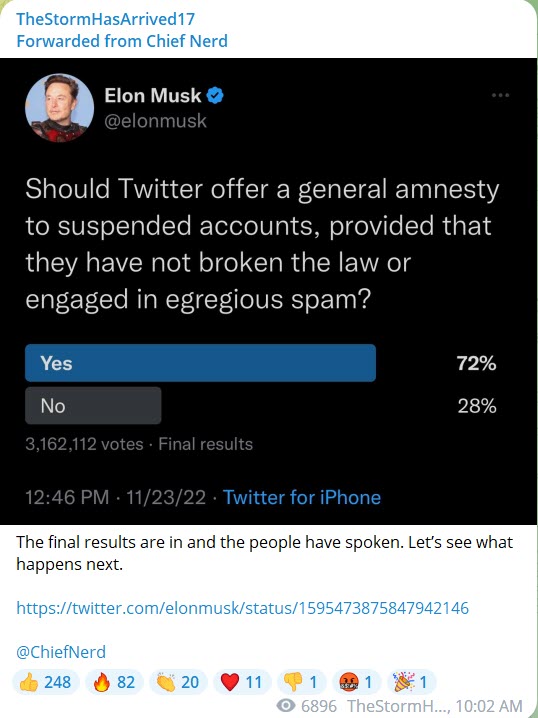Open the Forwarded from Chief Nerd source
Image resolution: width=538 pixels, height=718 pixels.
122,41
